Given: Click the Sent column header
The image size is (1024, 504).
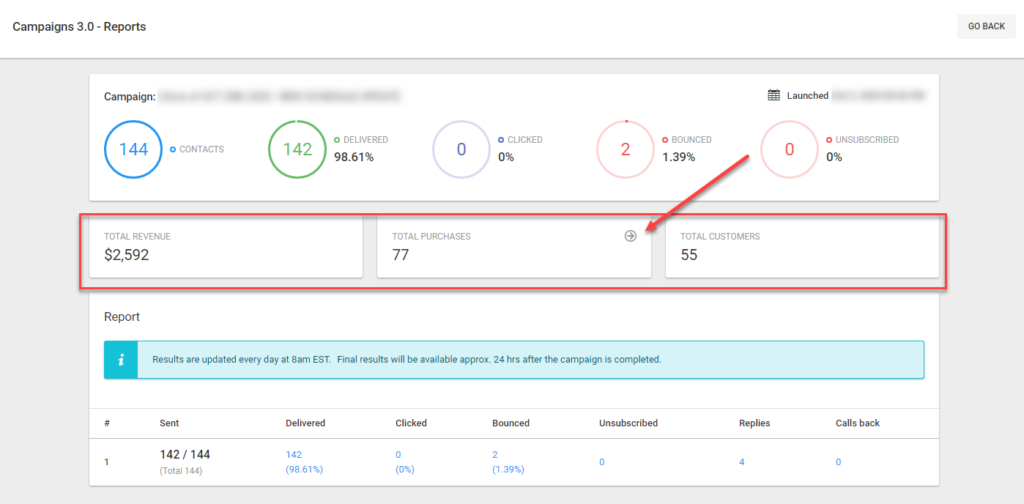Looking at the screenshot, I should coord(170,423).
